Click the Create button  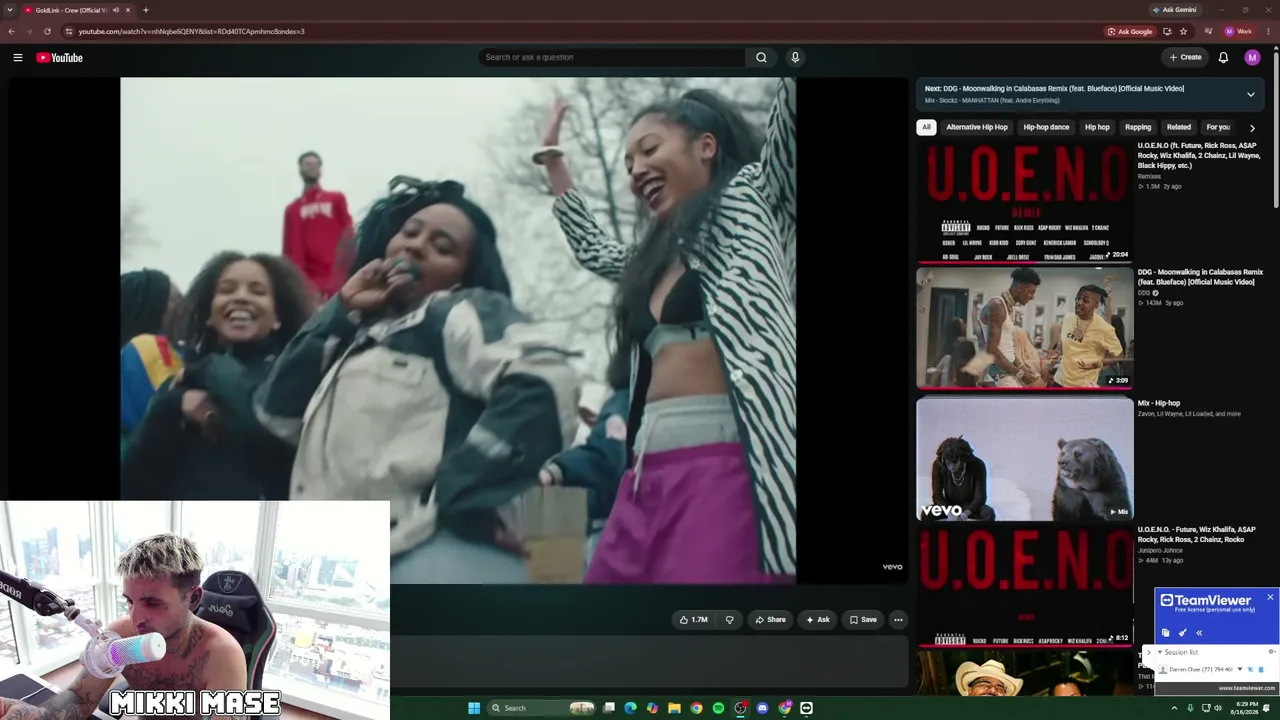pyautogui.click(x=1186, y=57)
